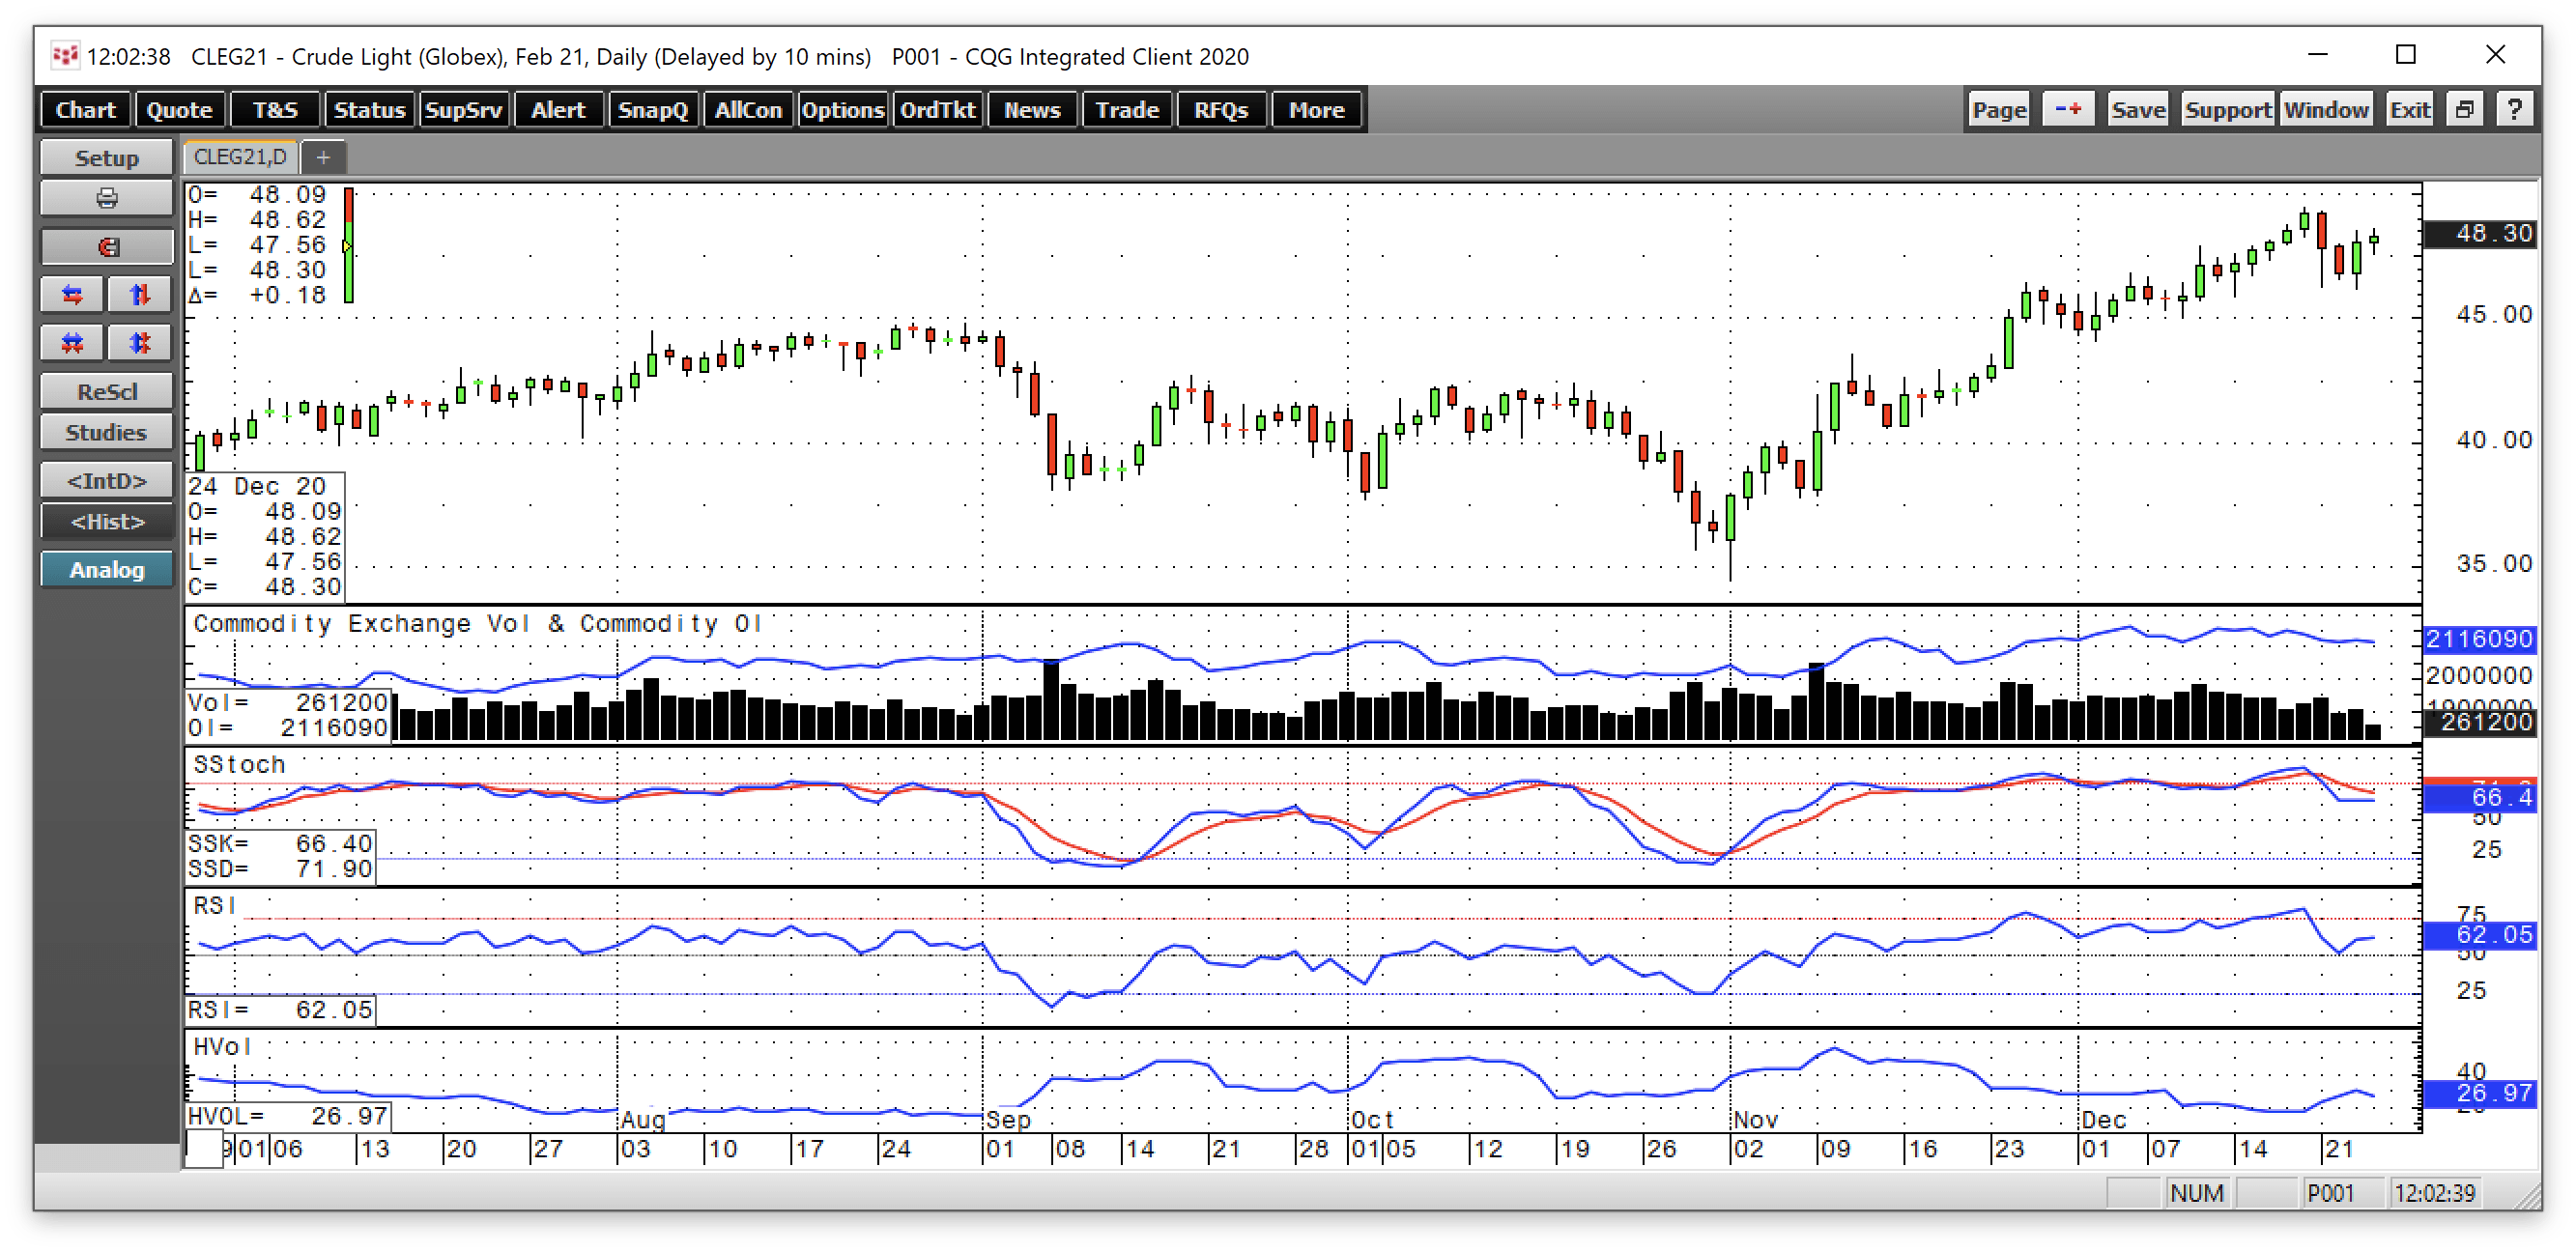Click the HVOL= 26.97 value box

coord(288,1115)
